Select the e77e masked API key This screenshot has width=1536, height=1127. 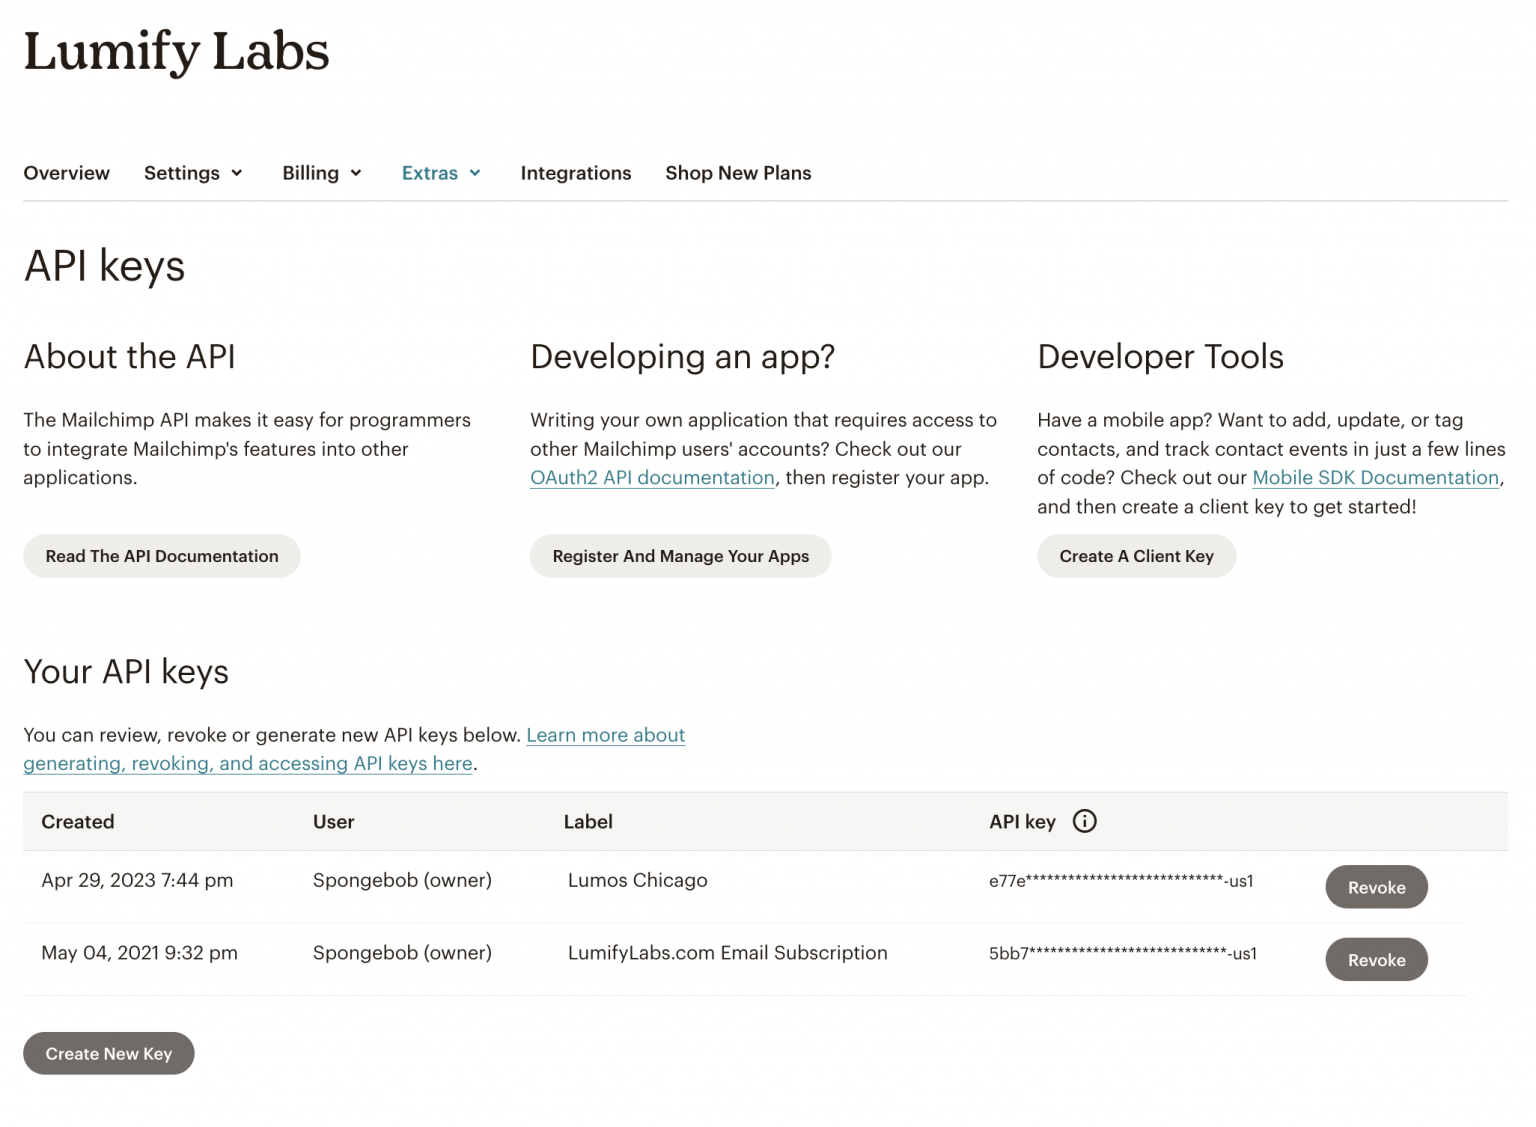click(x=1121, y=881)
